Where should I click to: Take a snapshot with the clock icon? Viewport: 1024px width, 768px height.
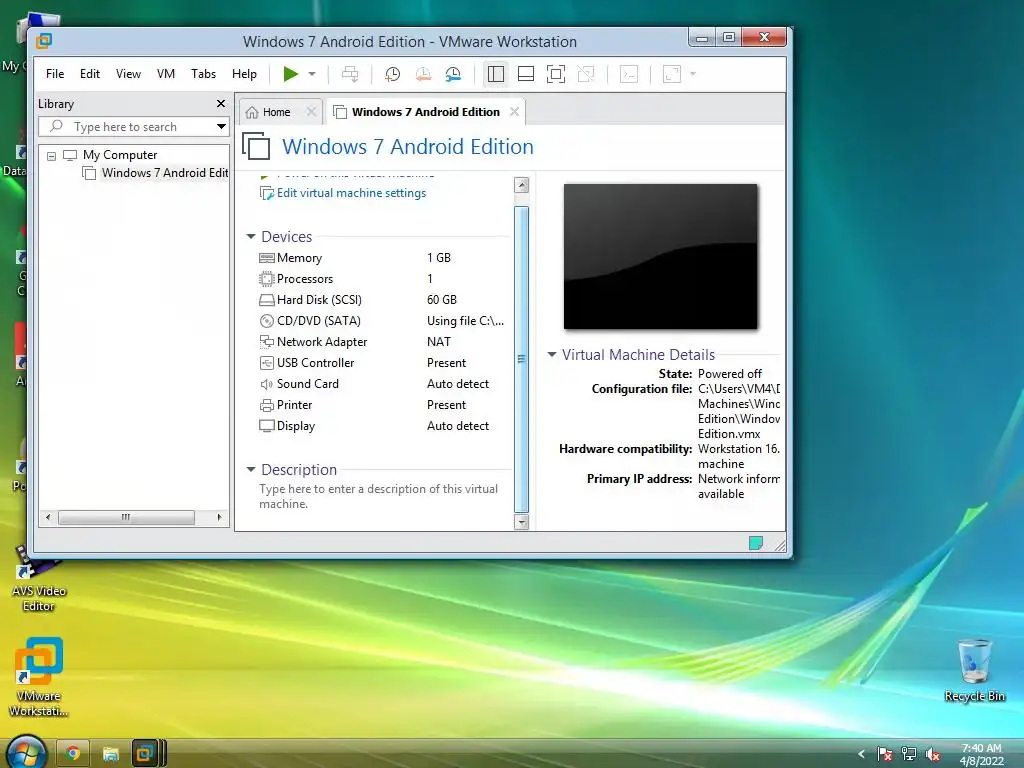(x=392, y=74)
